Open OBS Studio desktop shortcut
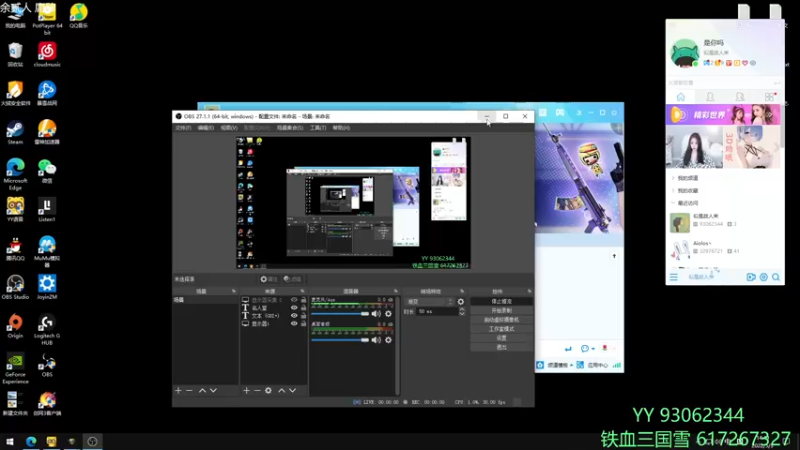This screenshot has height=450, width=800. click(x=15, y=287)
